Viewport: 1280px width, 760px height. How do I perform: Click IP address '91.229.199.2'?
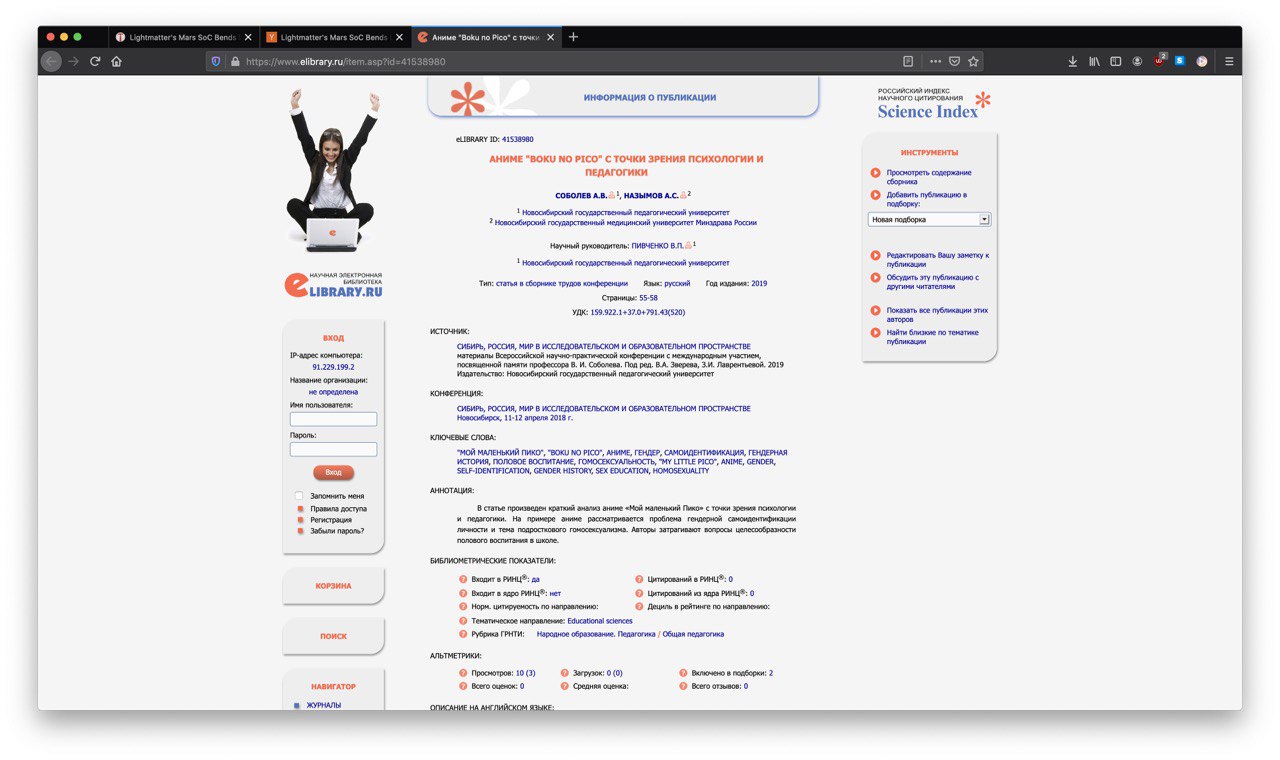pos(333,367)
